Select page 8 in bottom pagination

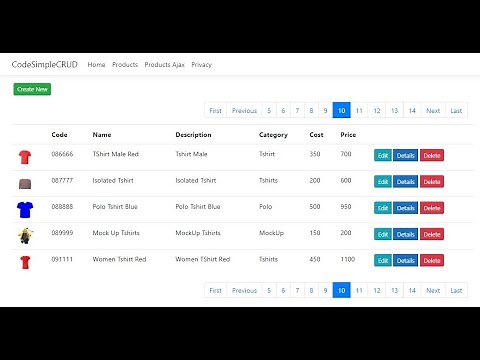(x=311, y=290)
